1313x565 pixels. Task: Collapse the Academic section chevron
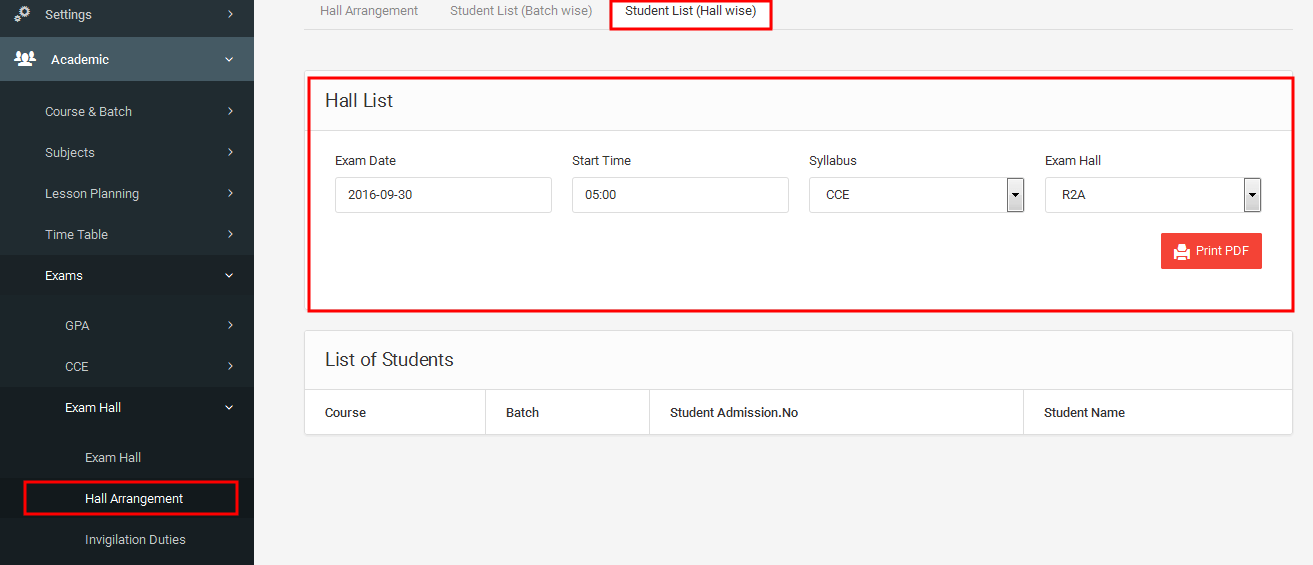pos(229,60)
